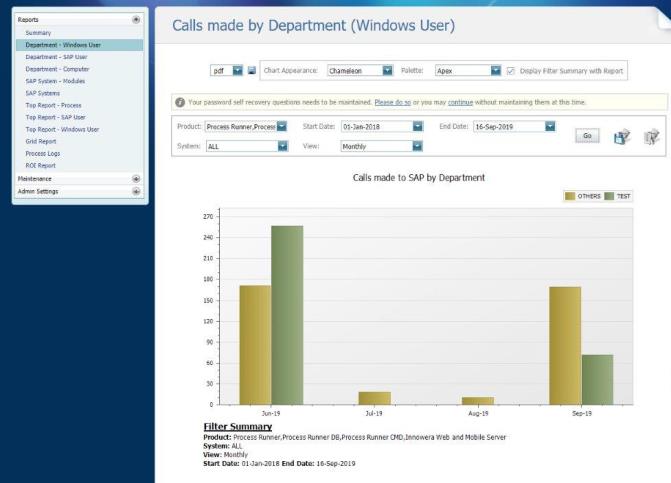
Task: Click the 'Jun-19' axis label
Action: coord(270,414)
